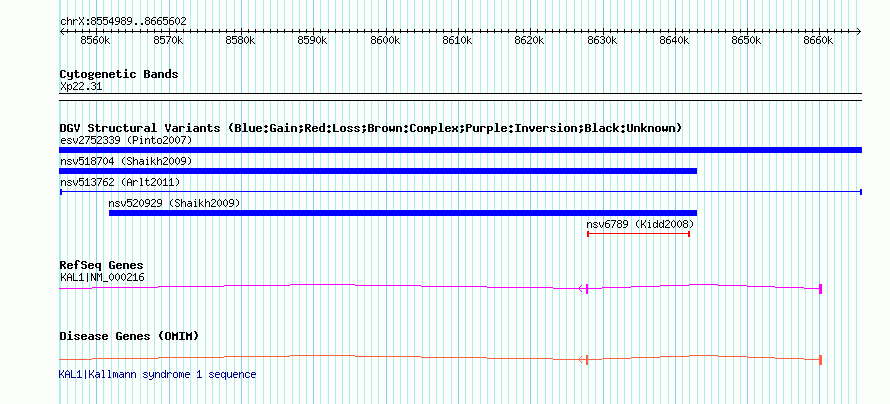Image resolution: width=890 pixels, height=404 pixels.
Task: Click the Xp22.31 band label
Action: (x=81, y=87)
